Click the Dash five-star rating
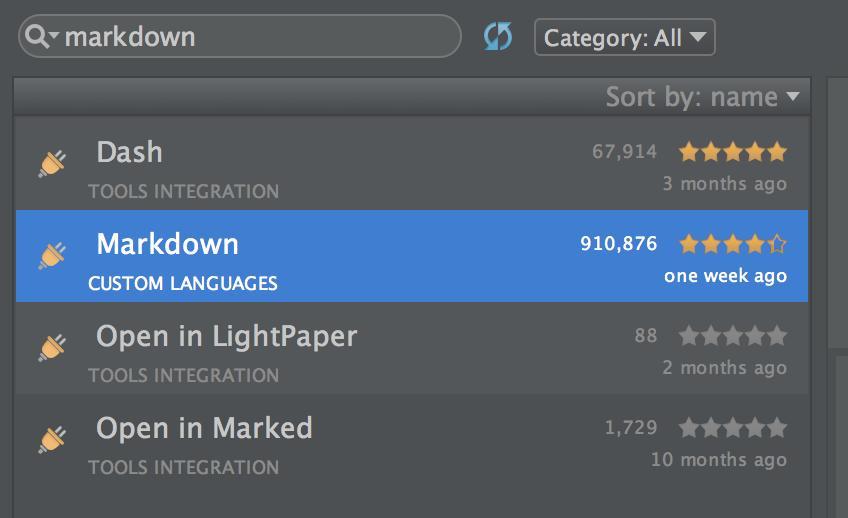848x518 pixels. [x=733, y=152]
